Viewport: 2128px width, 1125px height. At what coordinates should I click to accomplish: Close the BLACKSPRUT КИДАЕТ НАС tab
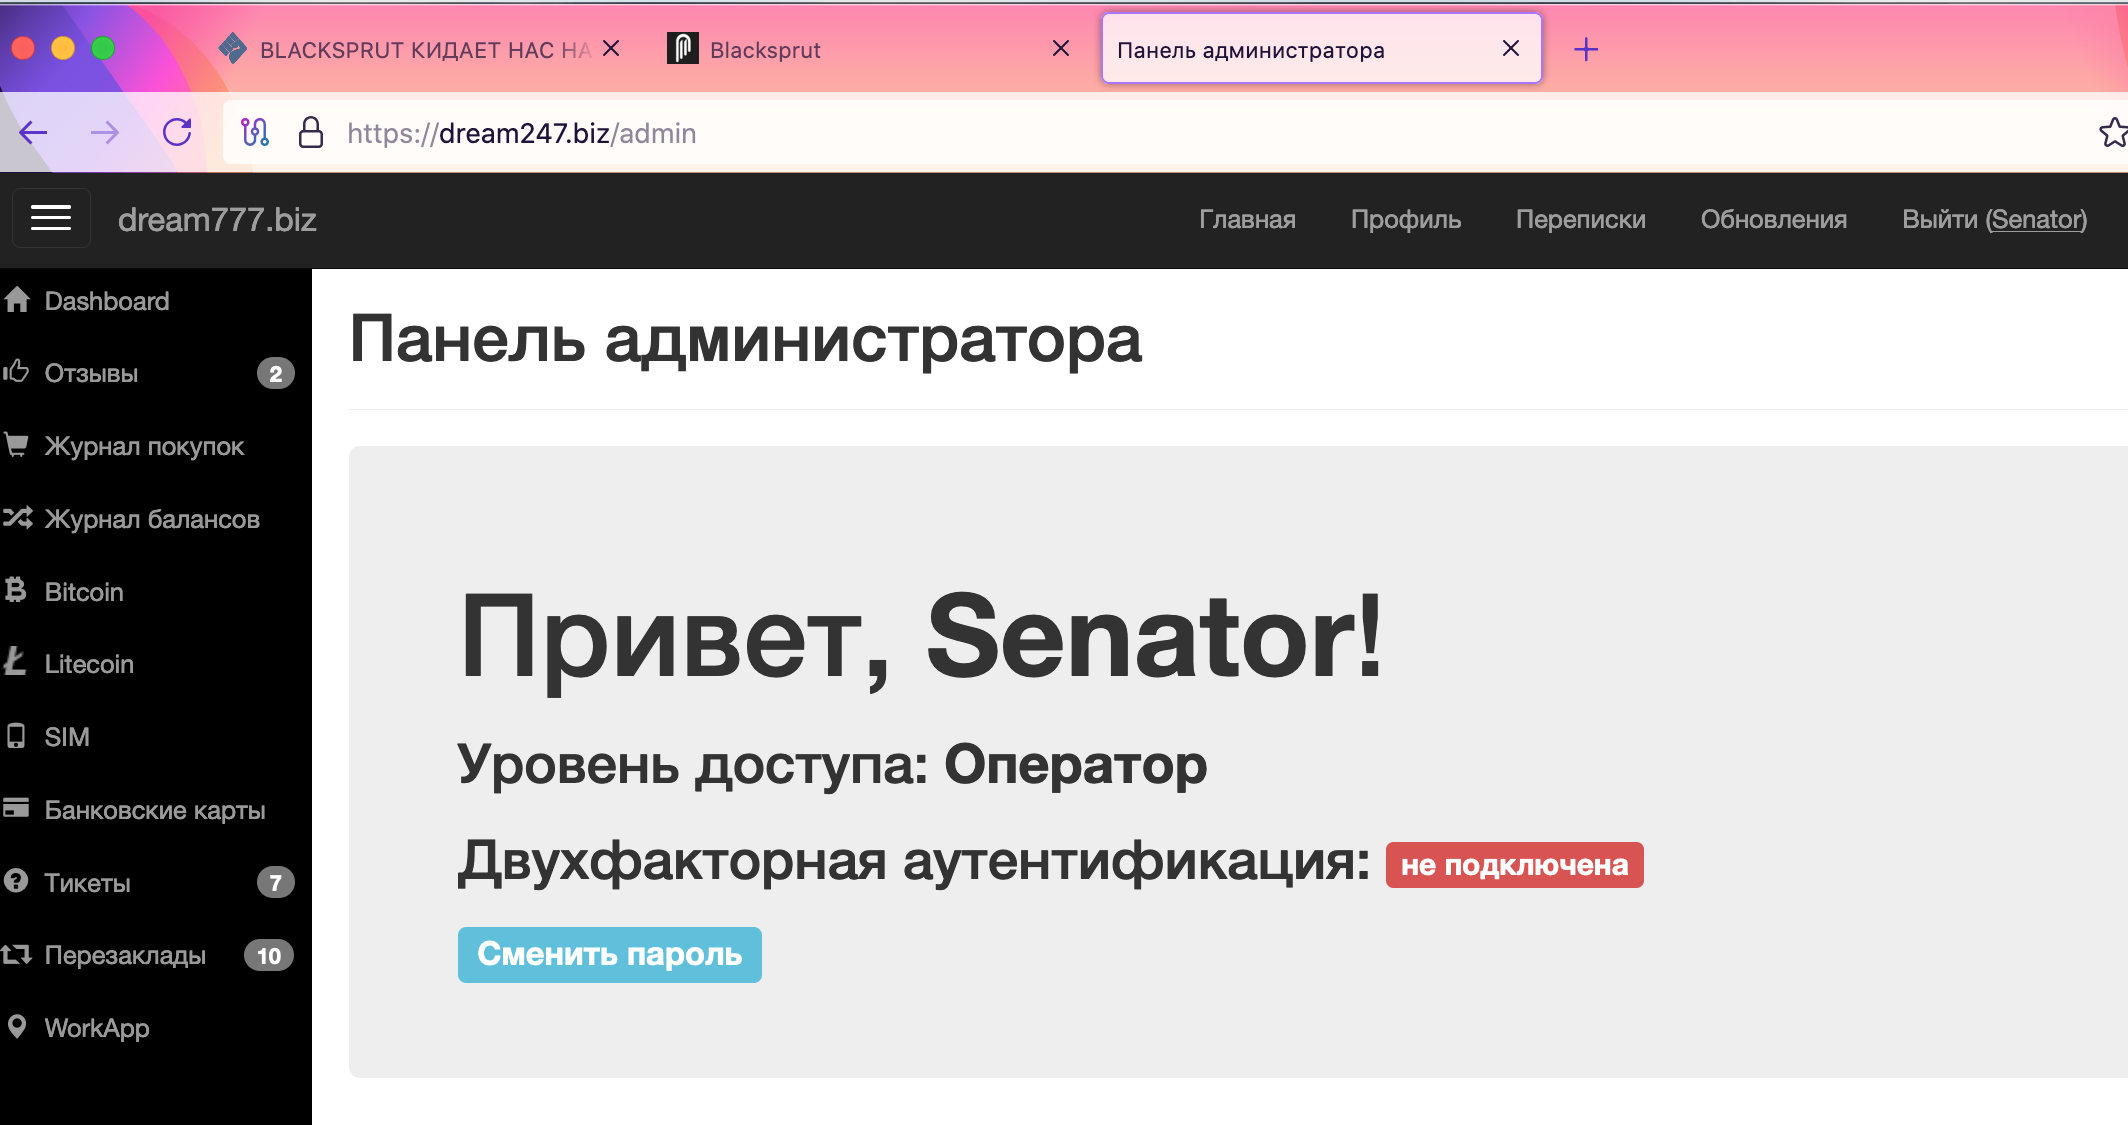(611, 48)
